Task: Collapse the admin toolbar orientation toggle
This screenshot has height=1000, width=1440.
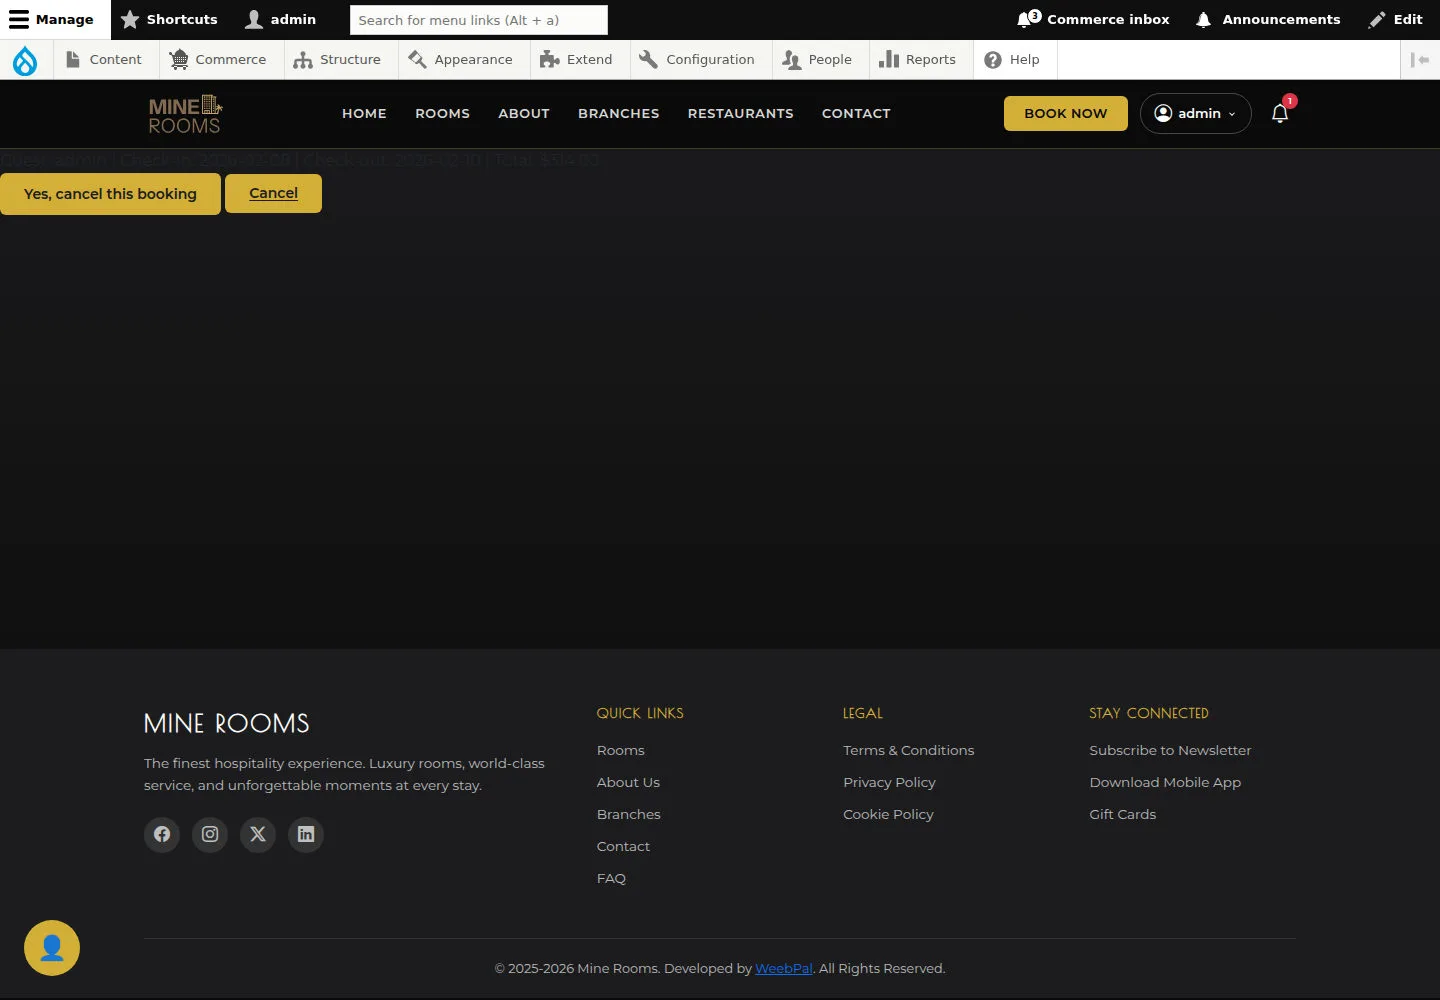Action: click(1420, 60)
